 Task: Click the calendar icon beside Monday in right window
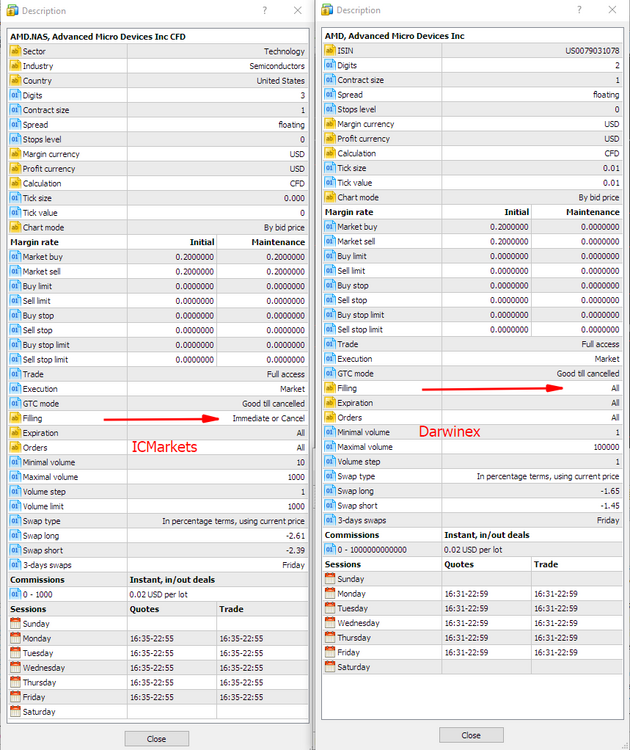(x=330, y=593)
